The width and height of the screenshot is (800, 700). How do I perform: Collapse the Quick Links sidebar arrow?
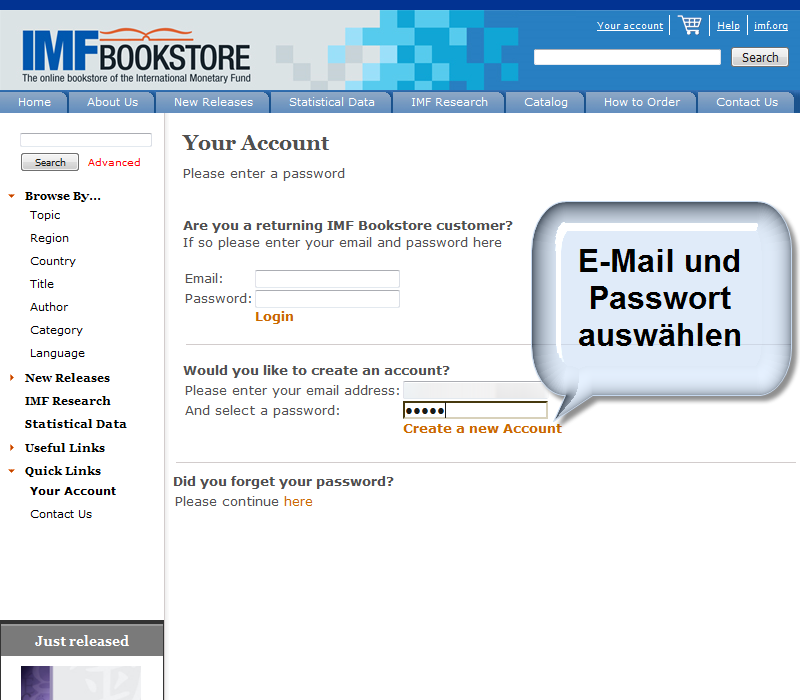click(12, 471)
